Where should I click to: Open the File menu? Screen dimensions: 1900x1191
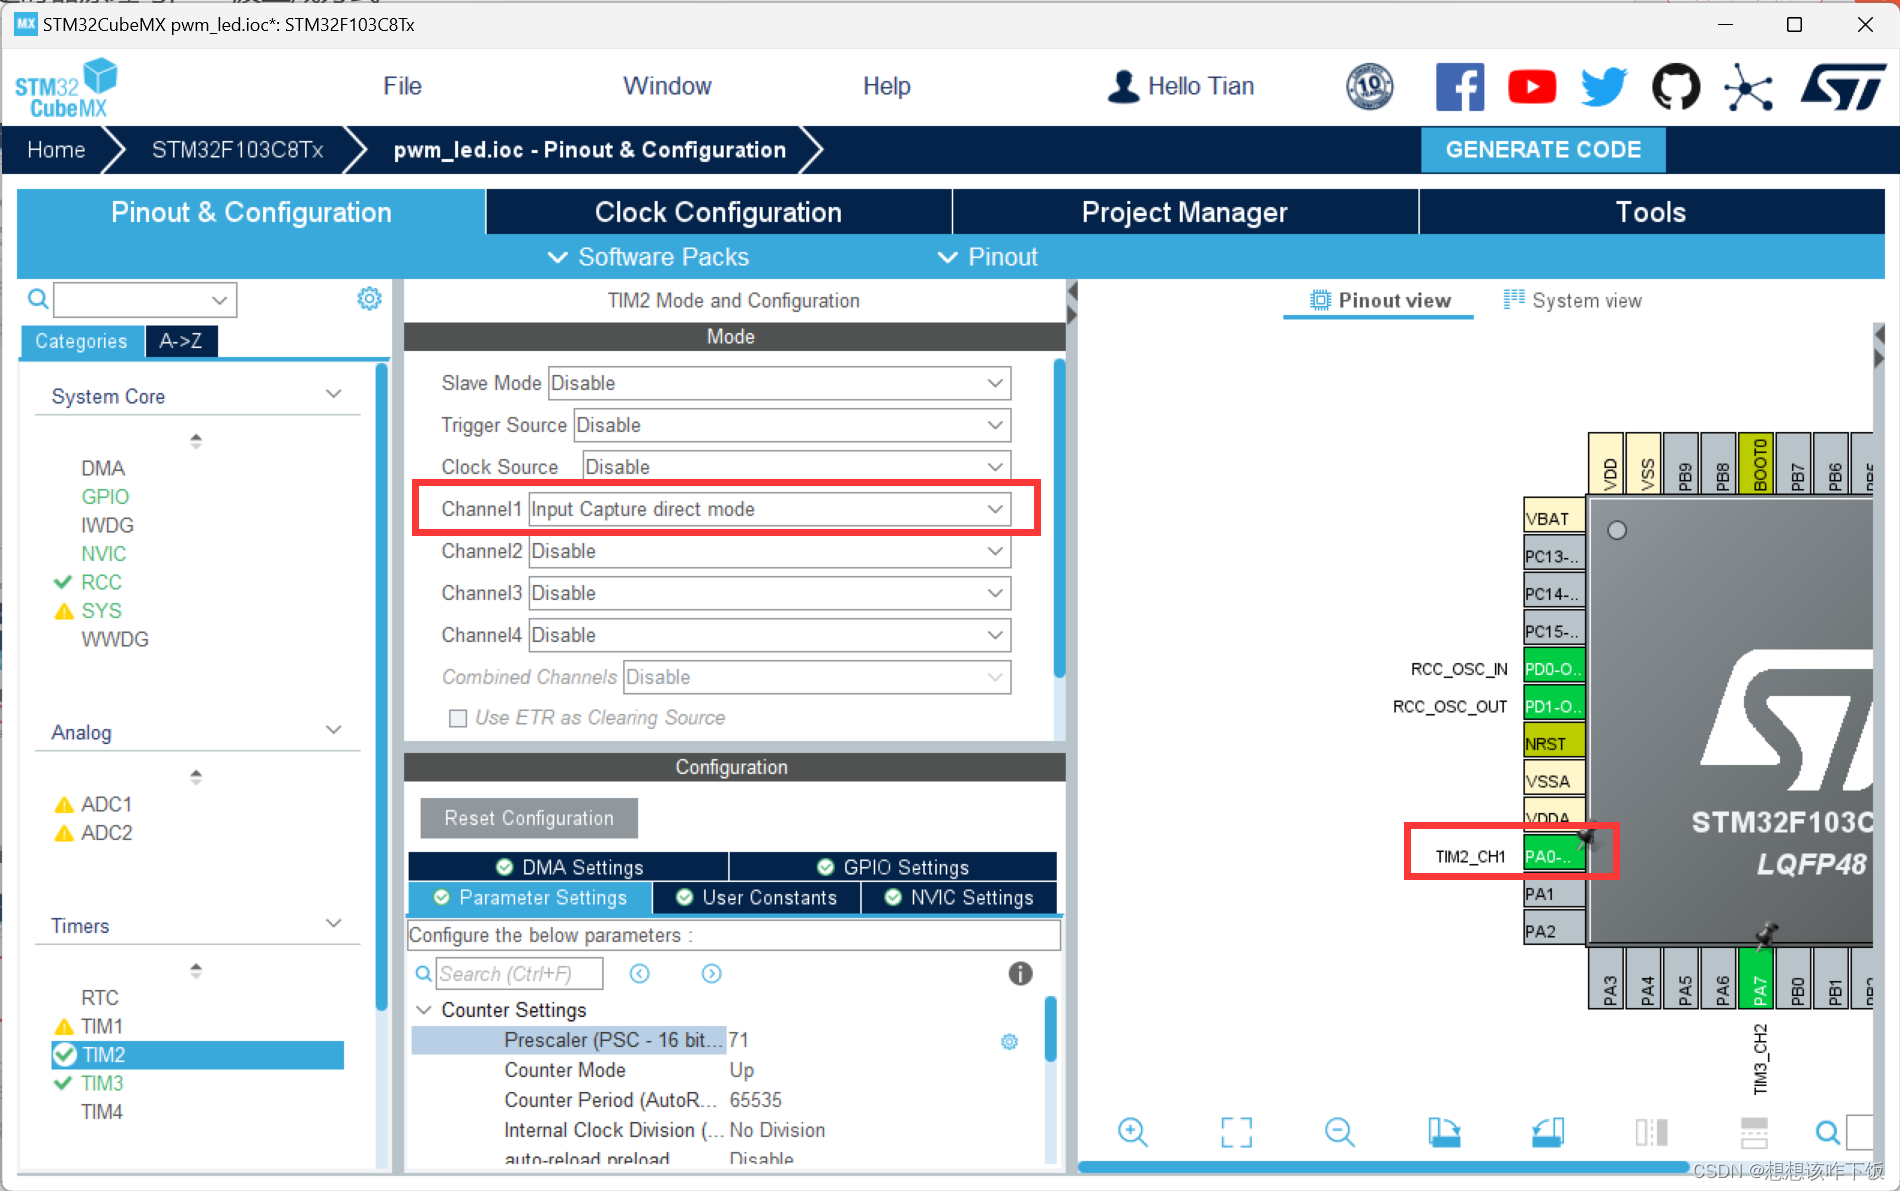[x=402, y=86]
